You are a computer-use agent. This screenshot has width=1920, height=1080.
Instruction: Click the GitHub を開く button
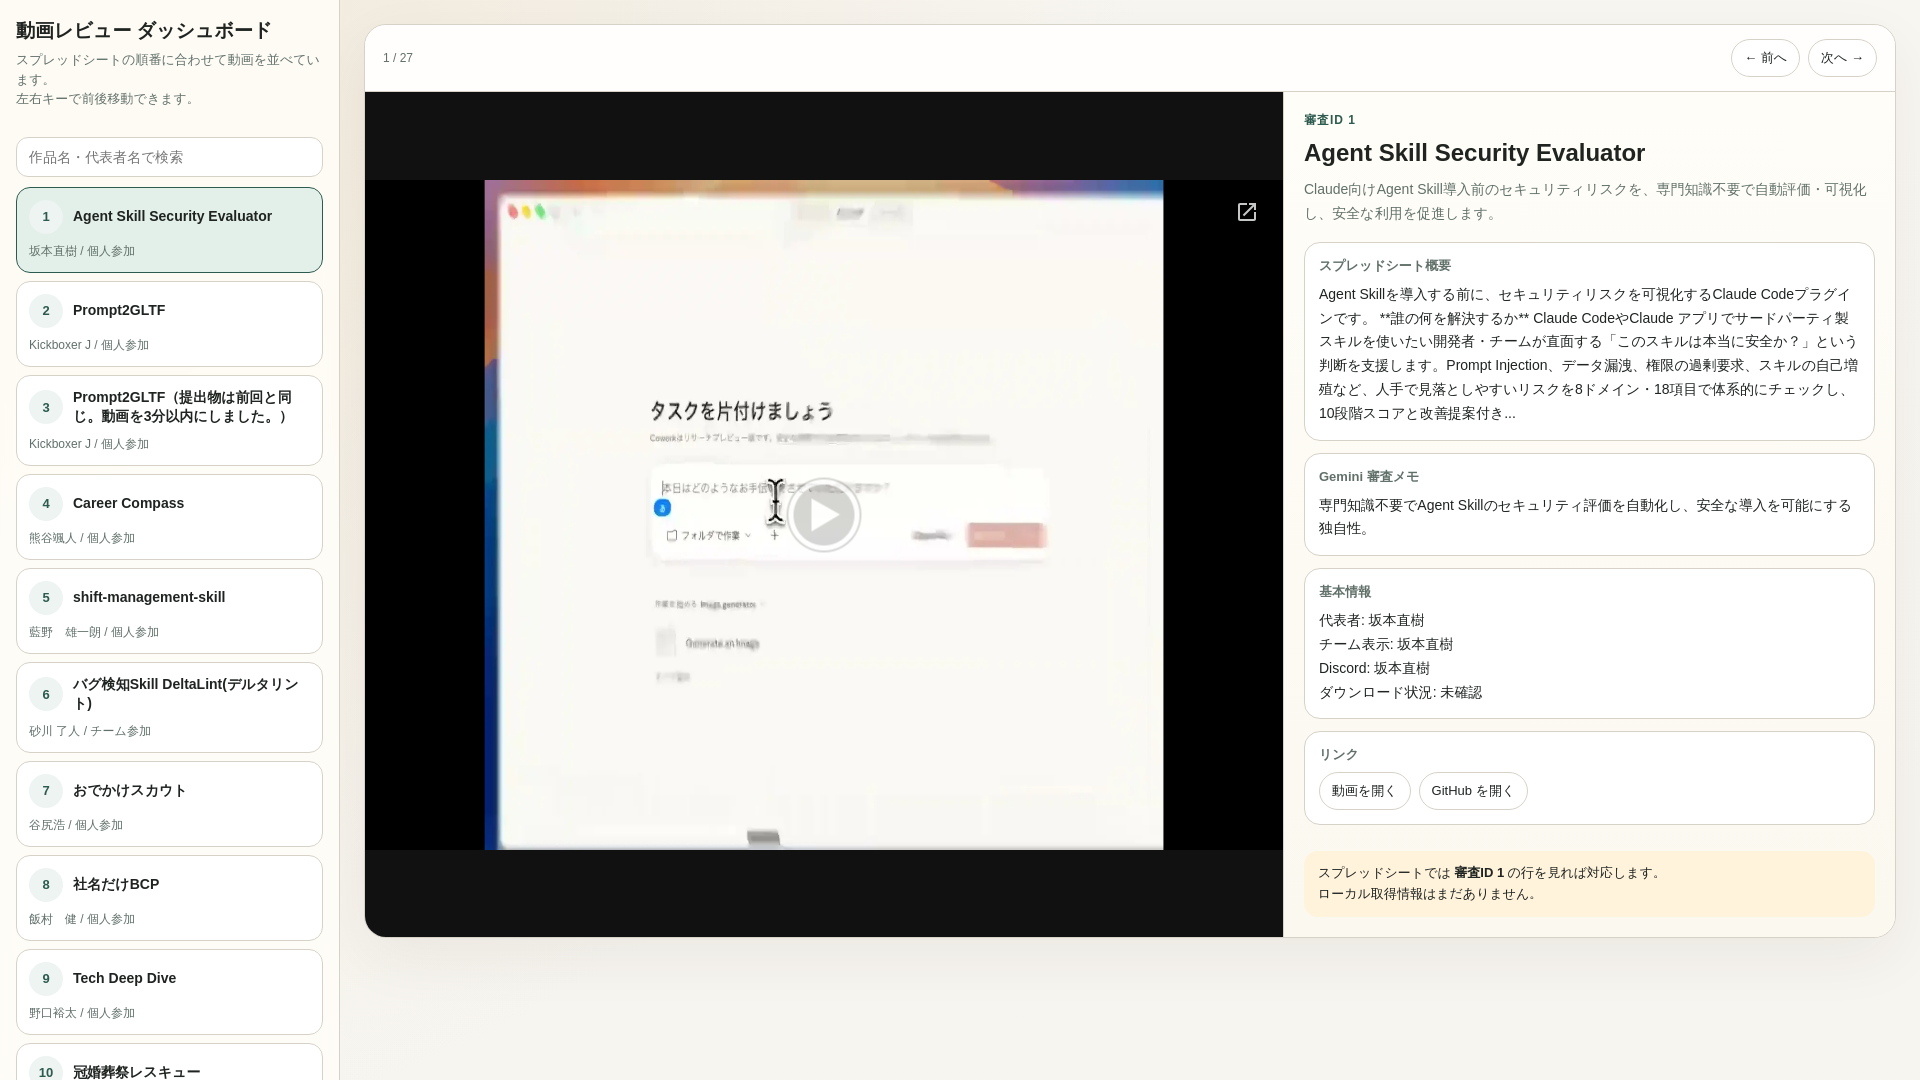pyautogui.click(x=1473, y=791)
